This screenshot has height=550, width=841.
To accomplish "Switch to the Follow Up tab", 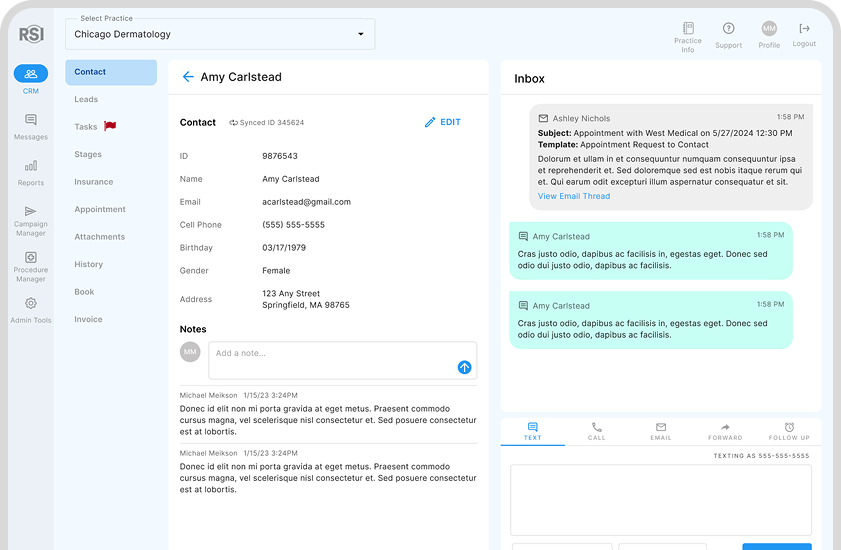I will (789, 431).
